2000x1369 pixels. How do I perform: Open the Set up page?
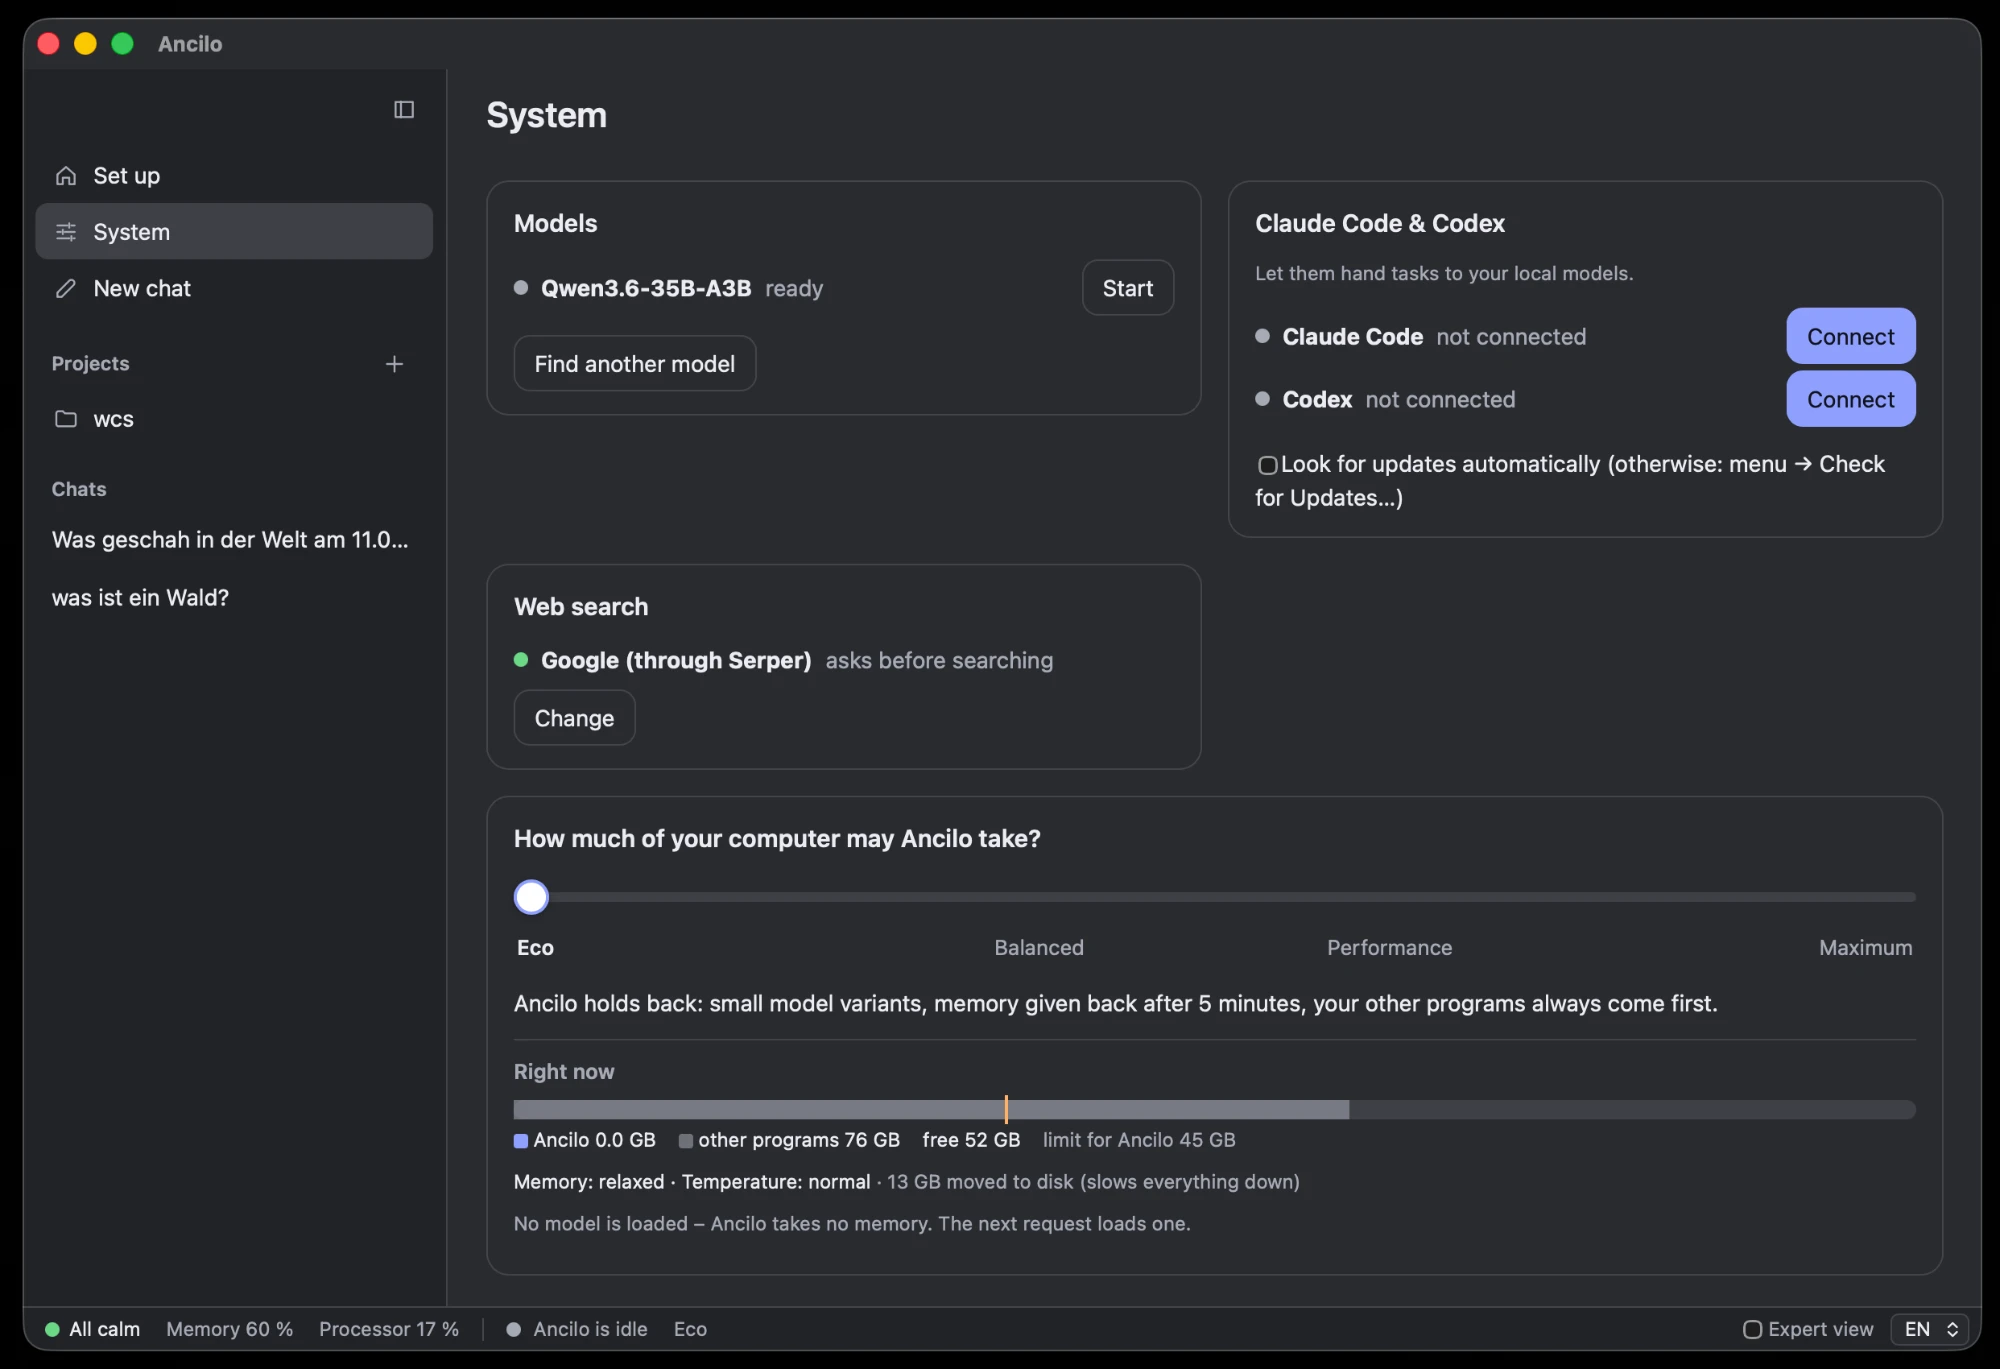(234, 176)
